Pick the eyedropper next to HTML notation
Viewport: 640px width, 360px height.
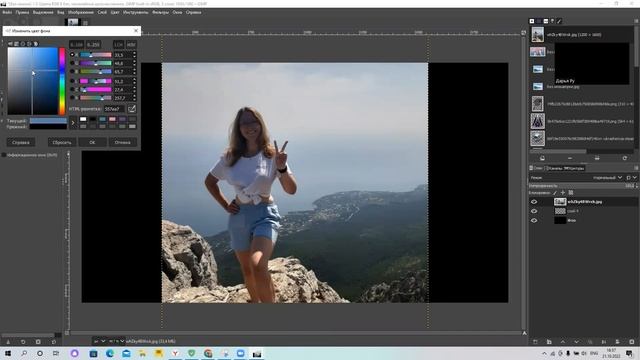[132, 109]
